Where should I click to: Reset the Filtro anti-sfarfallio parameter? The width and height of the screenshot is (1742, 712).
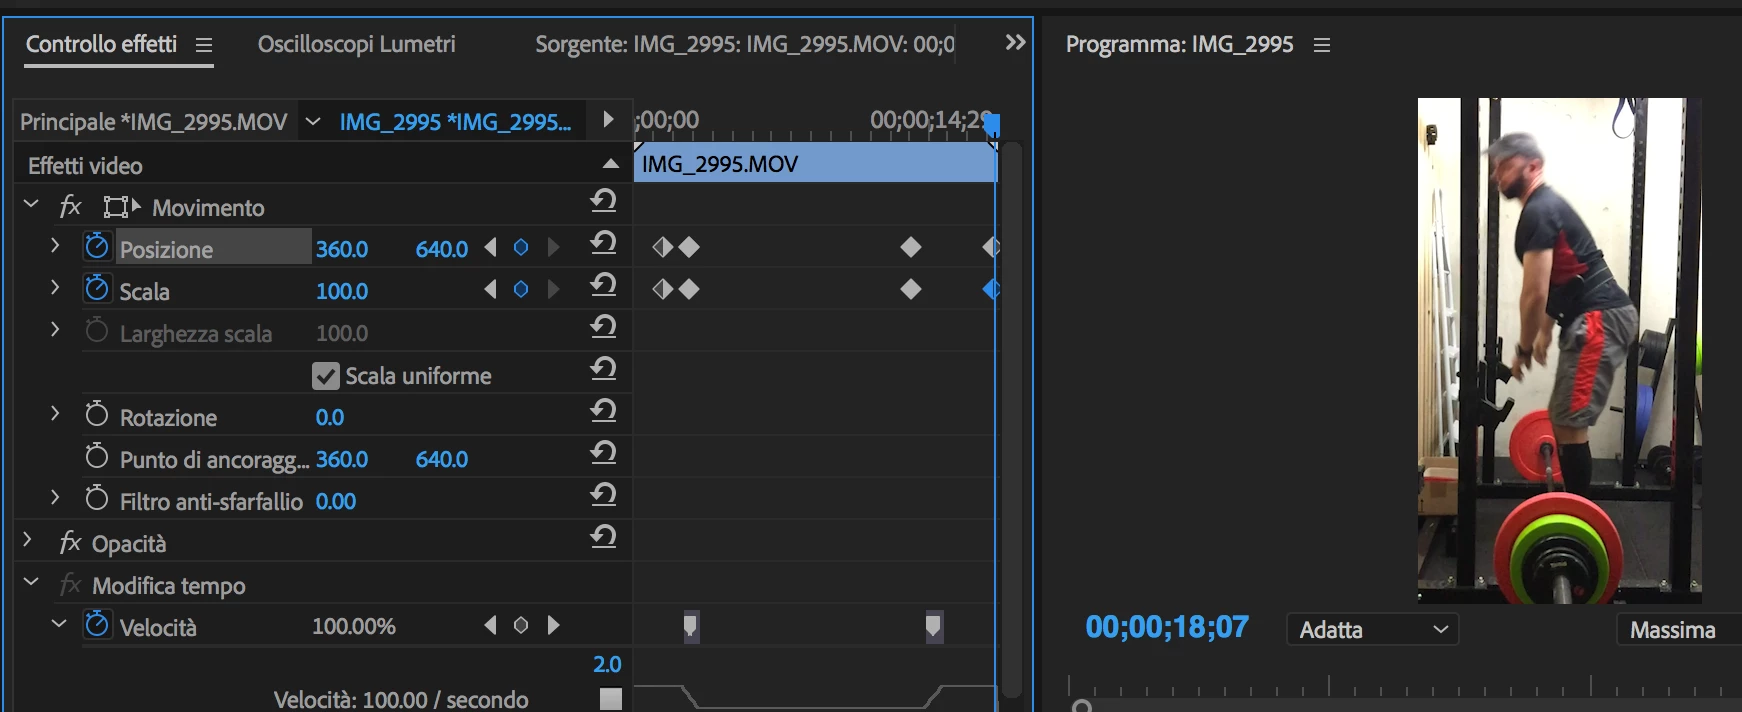(x=603, y=495)
